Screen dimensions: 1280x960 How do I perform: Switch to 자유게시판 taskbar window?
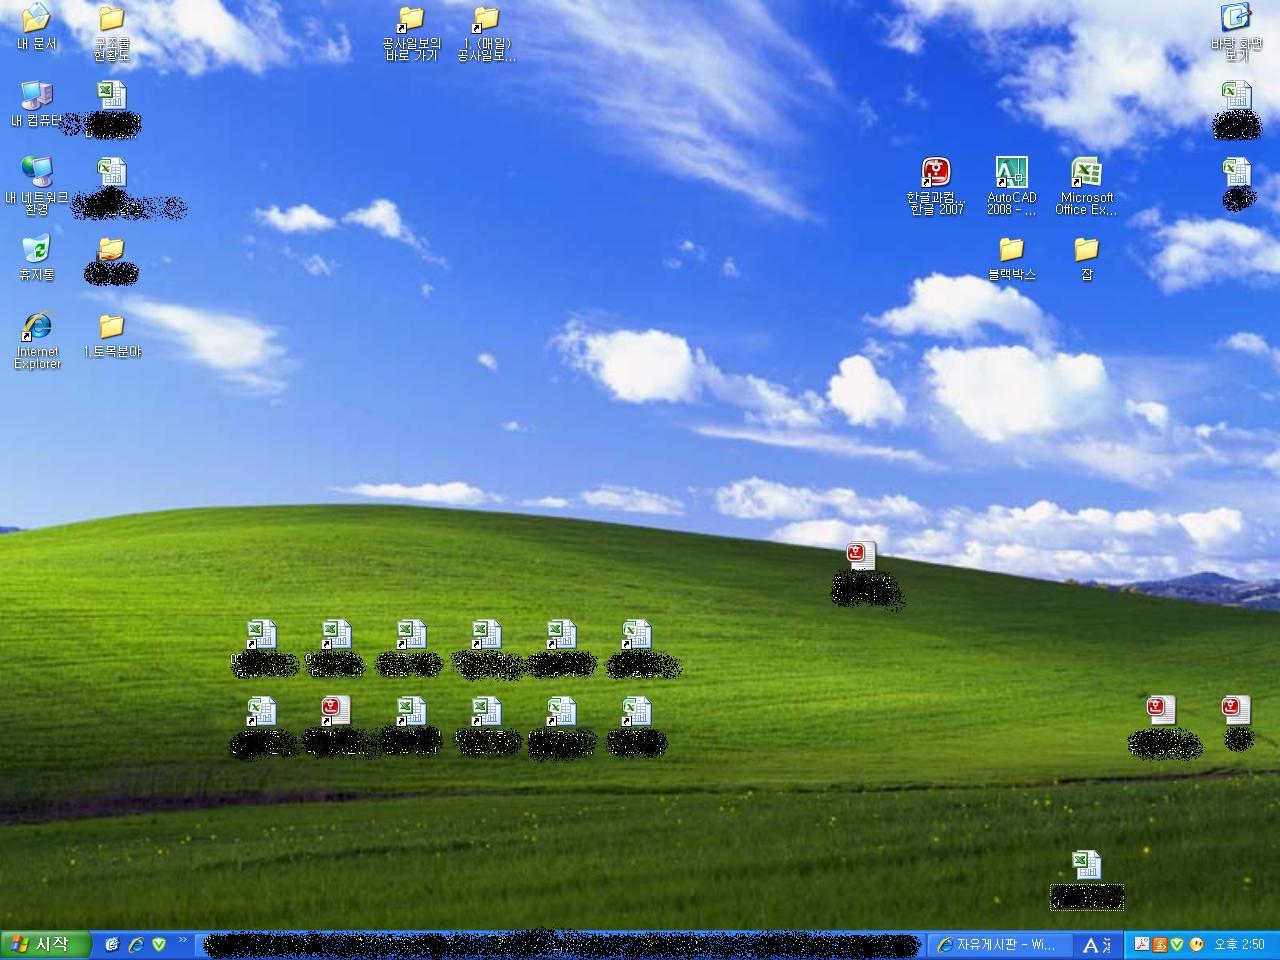(1000, 944)
